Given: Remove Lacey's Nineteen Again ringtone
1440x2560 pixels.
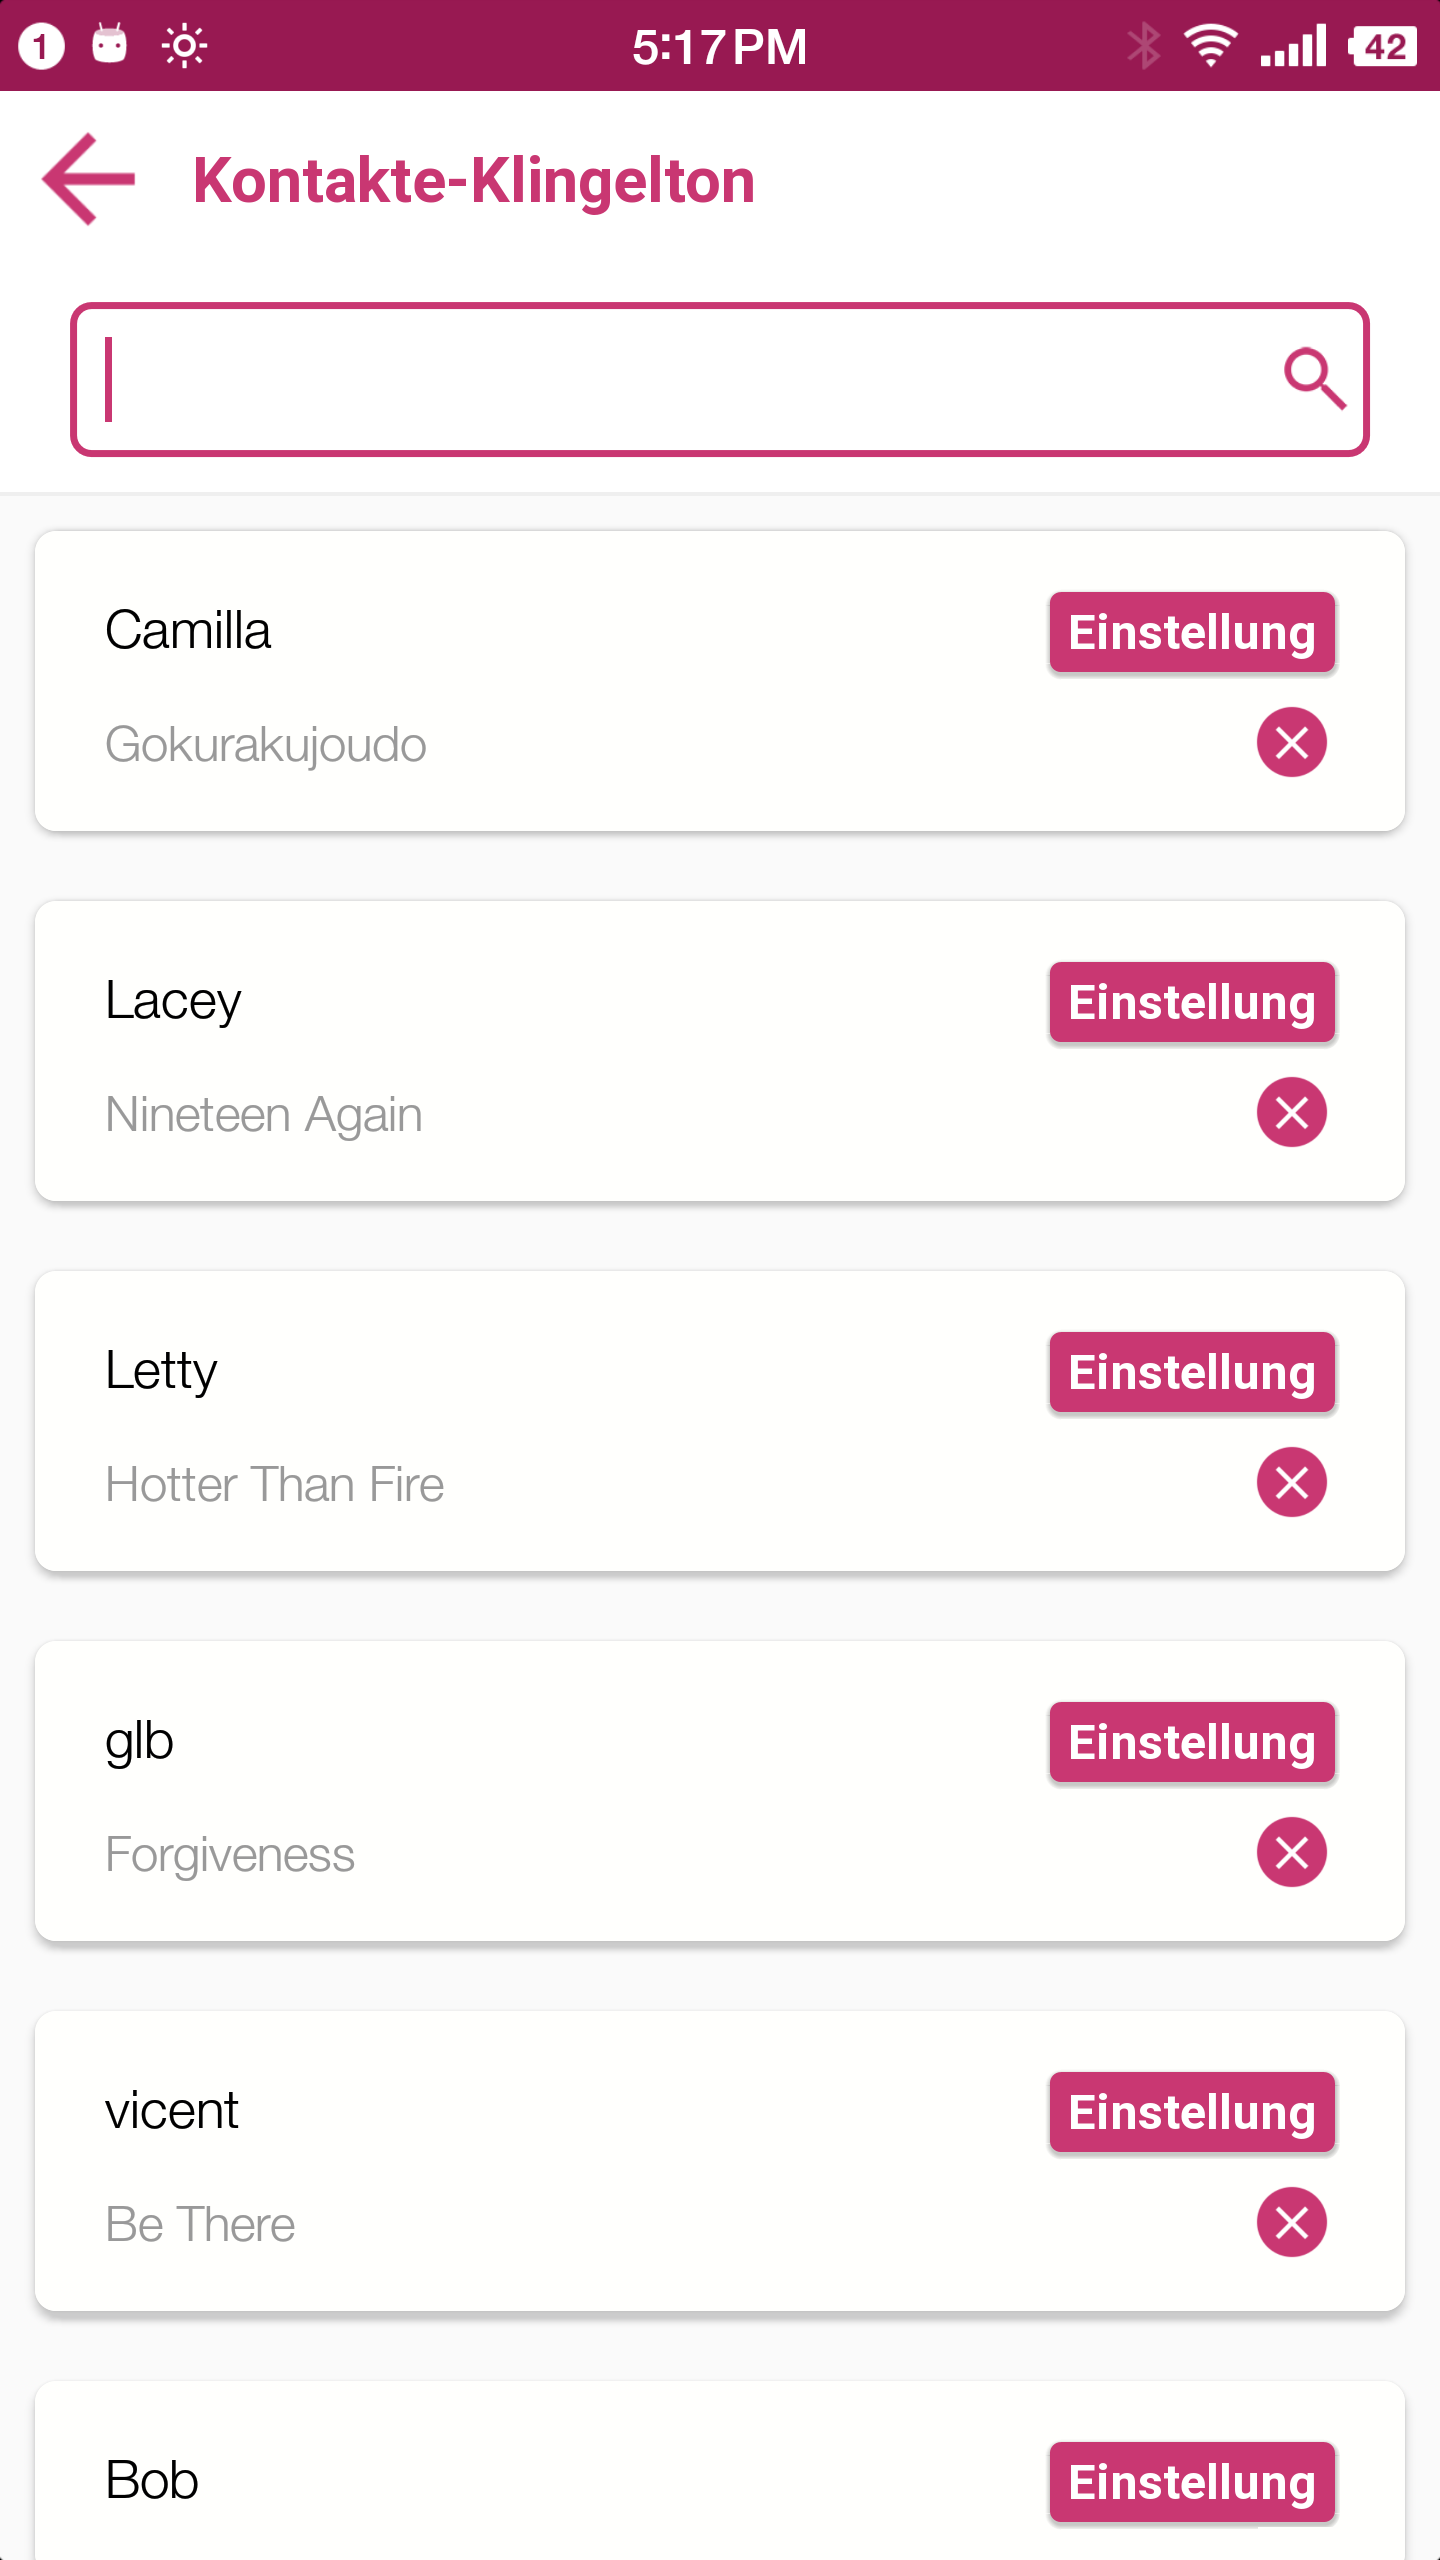Looking at the screenshot, I should (x=1291, y=1113).
